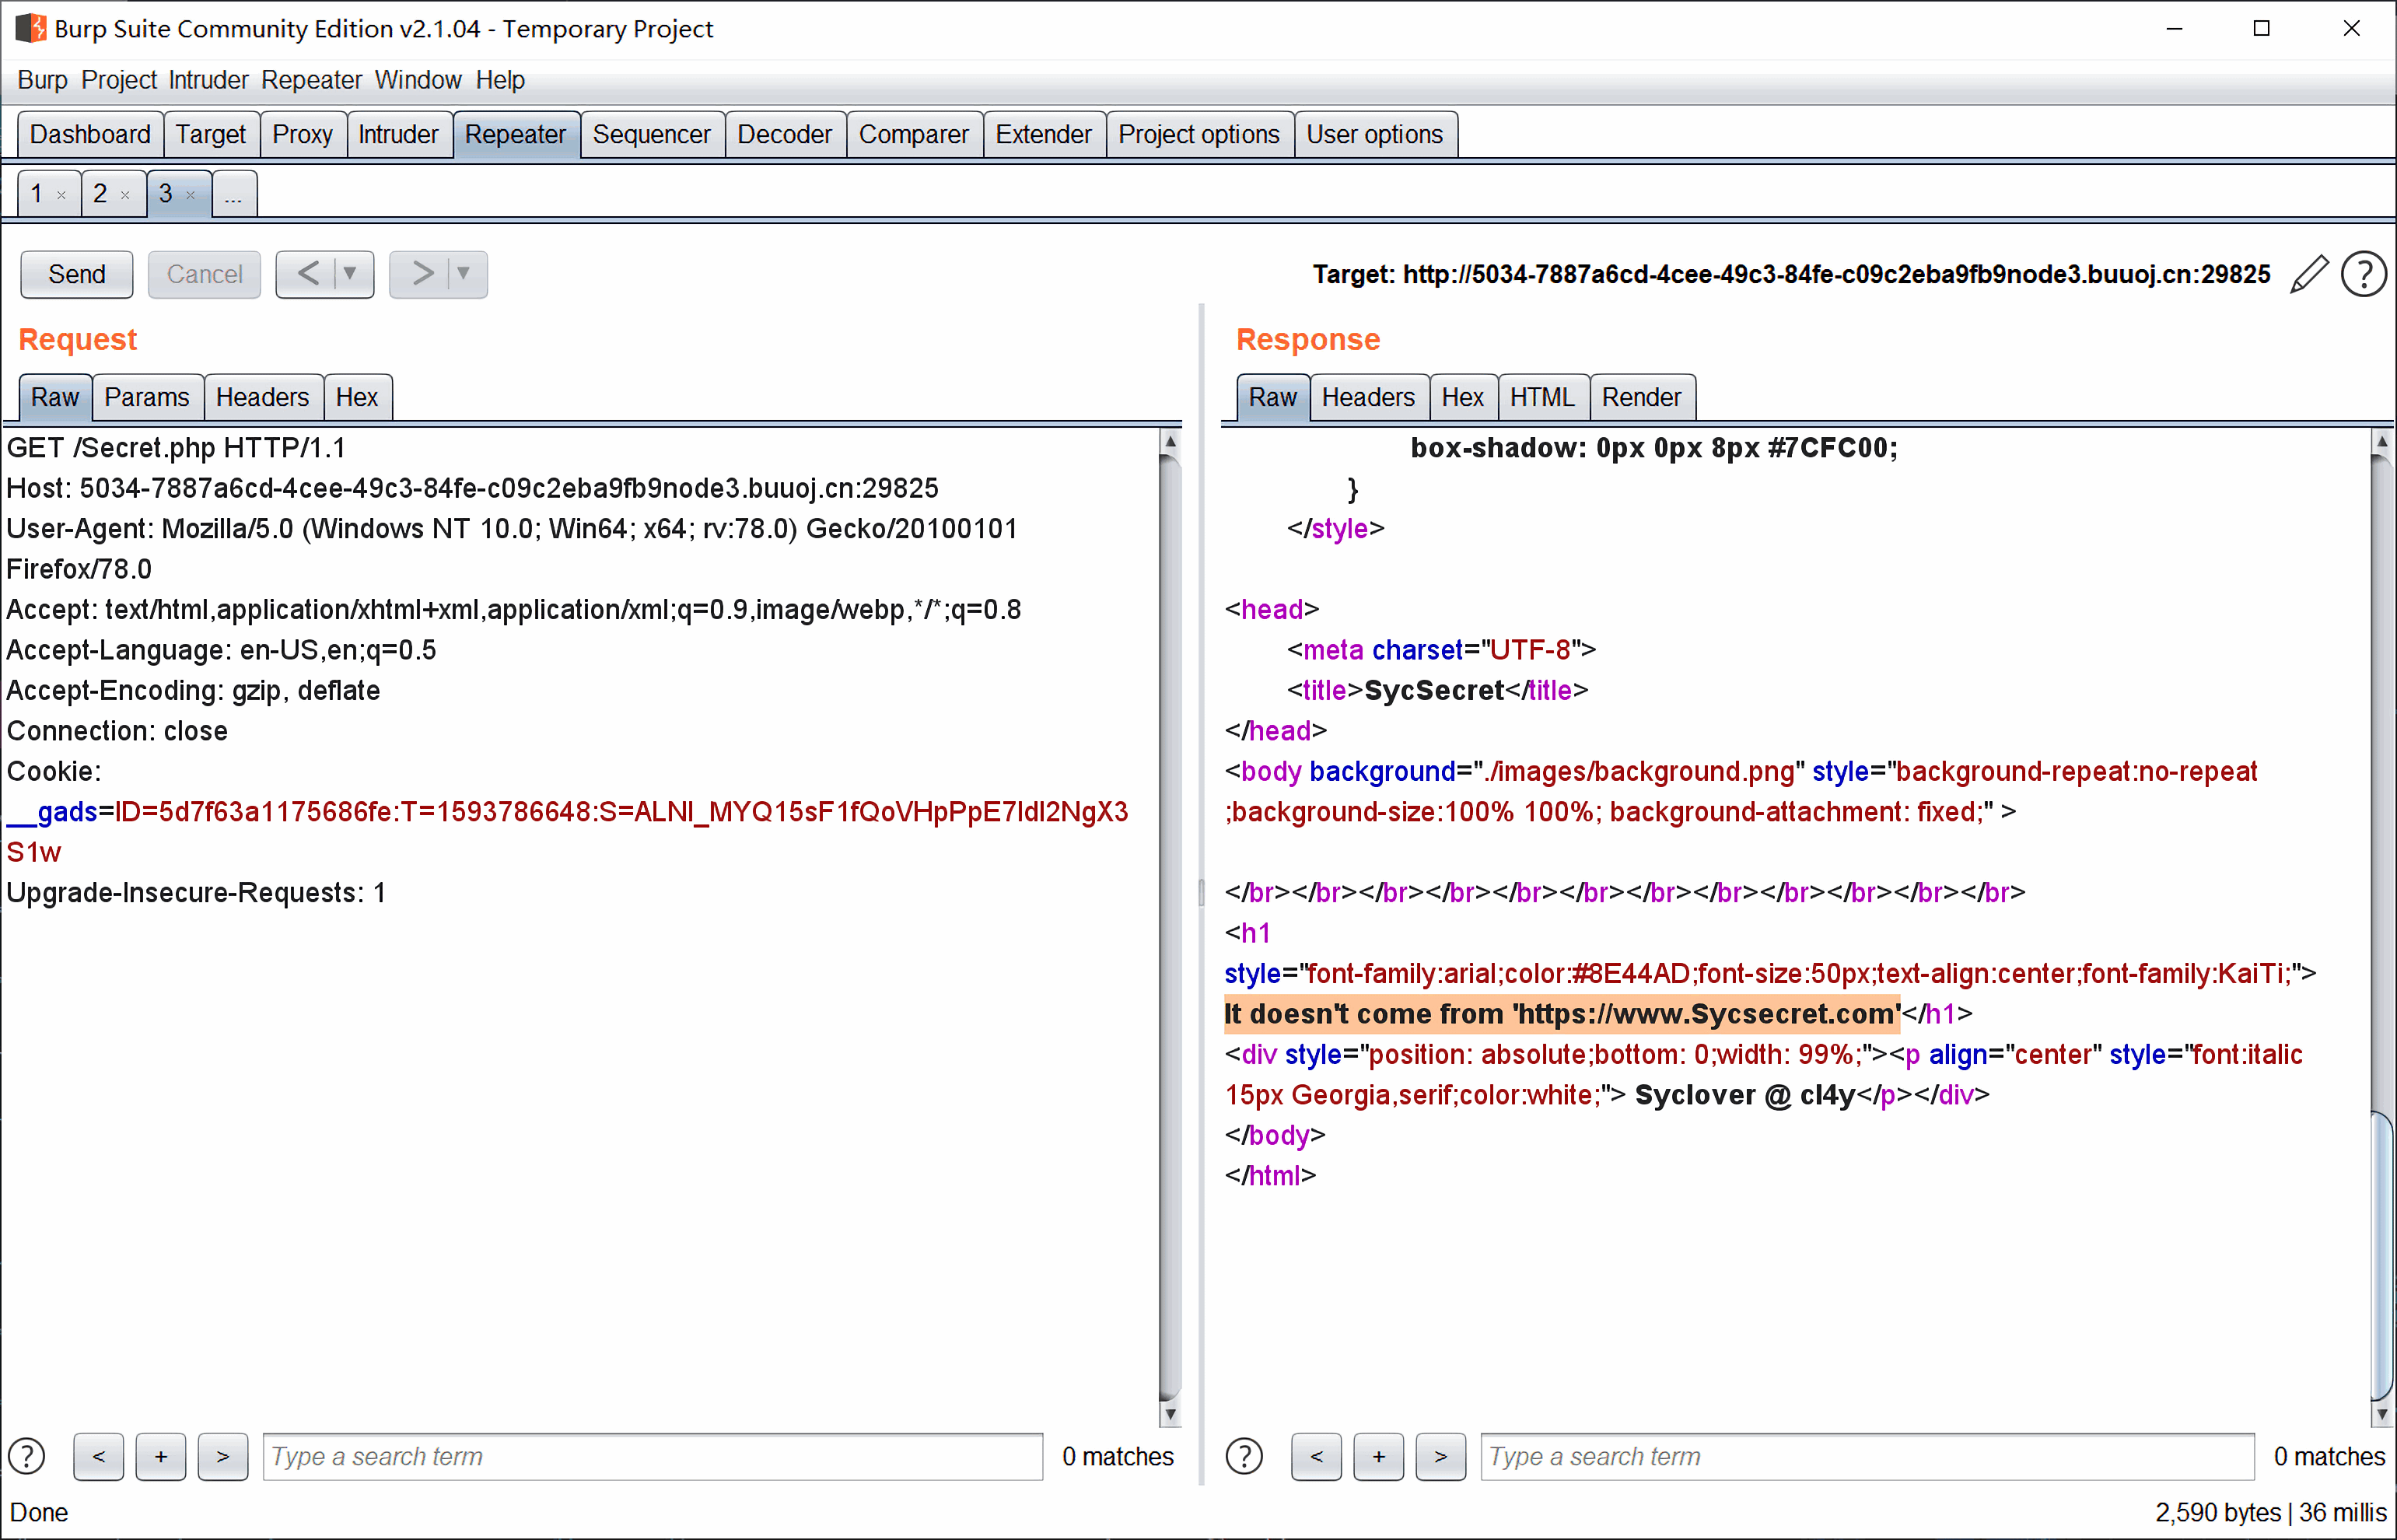The image size is (2397, 1540).
Task: Show request Hex view
Action: pos(357,397)
